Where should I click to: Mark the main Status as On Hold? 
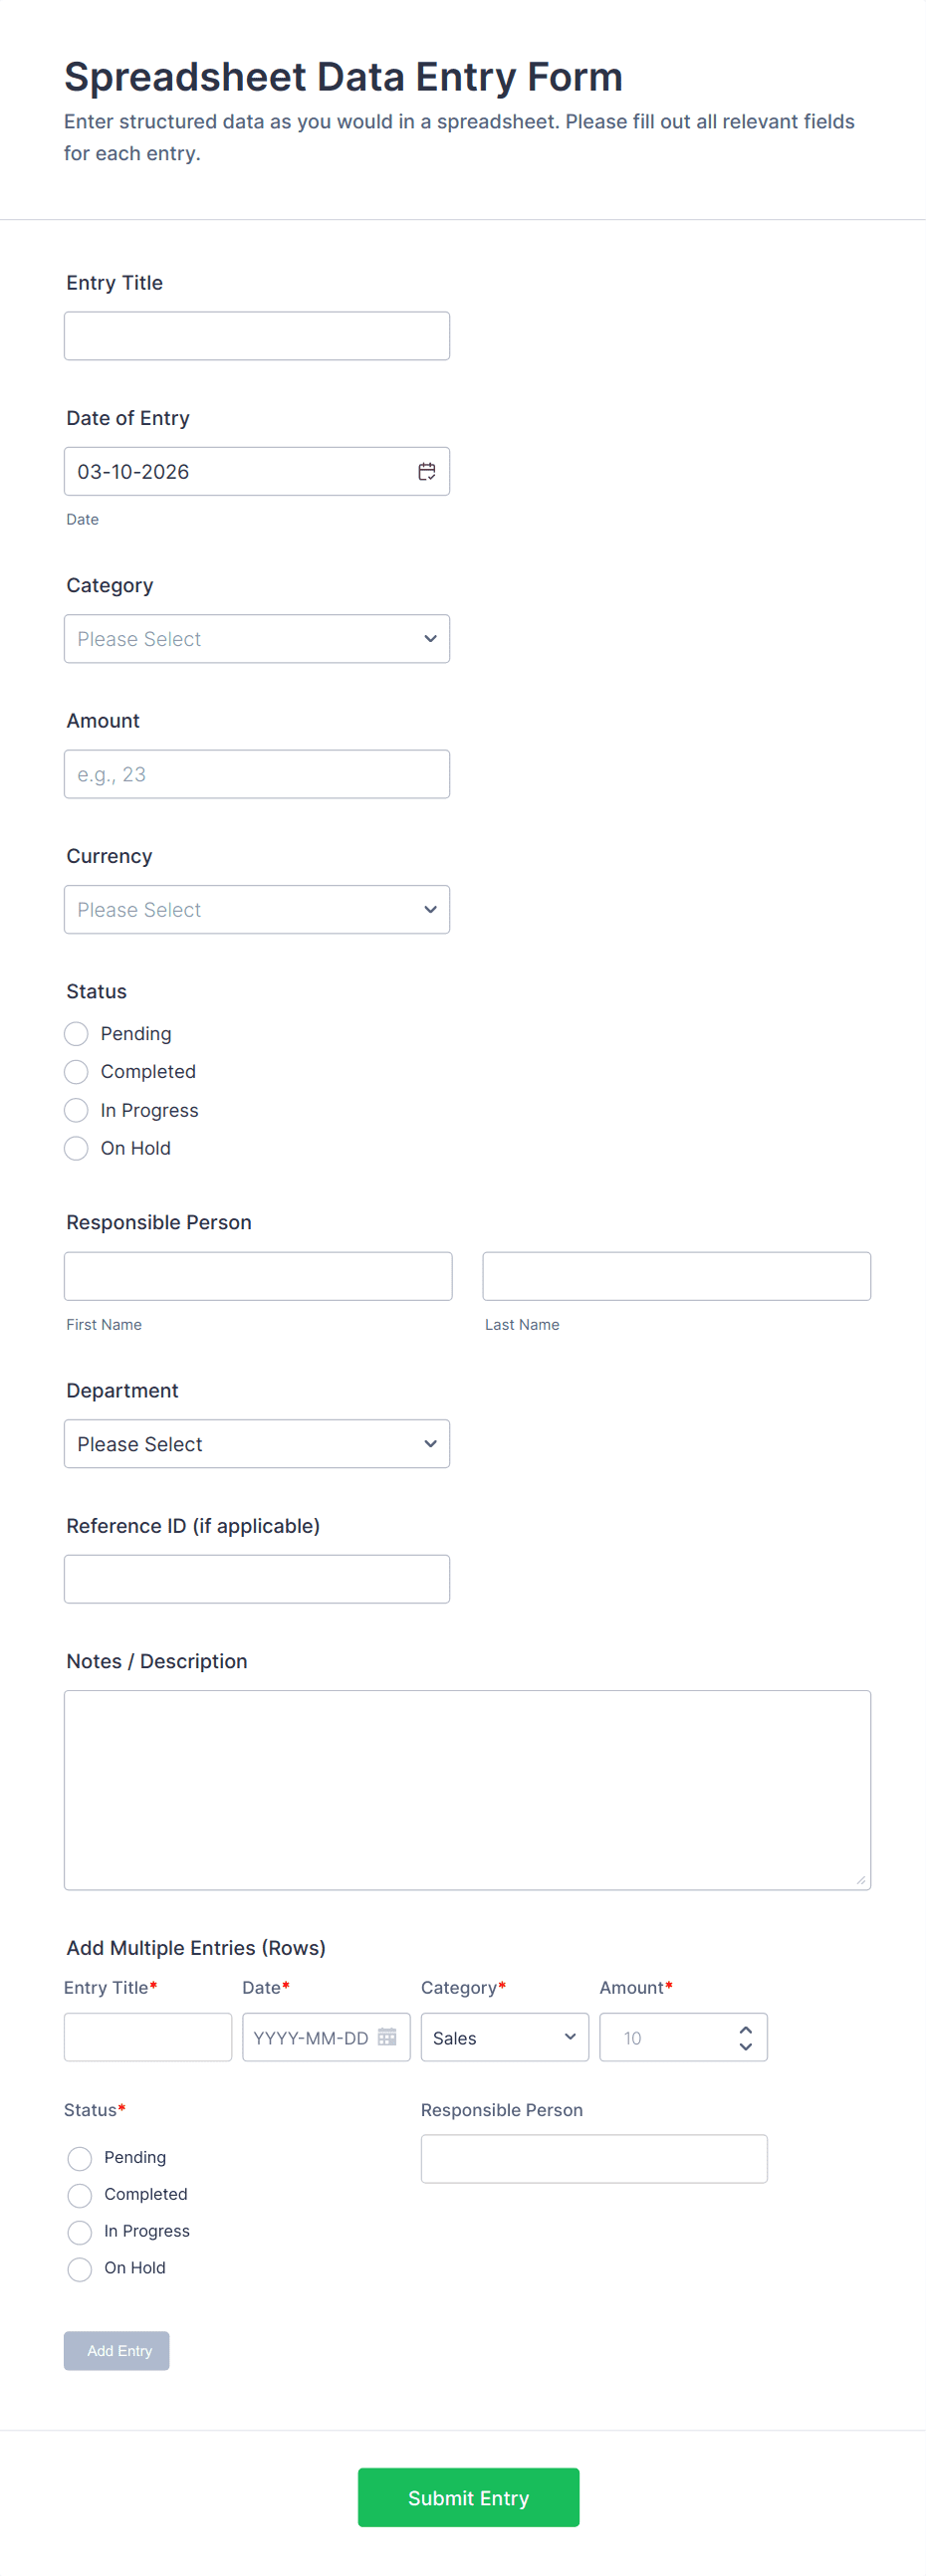coord(76,1148)
